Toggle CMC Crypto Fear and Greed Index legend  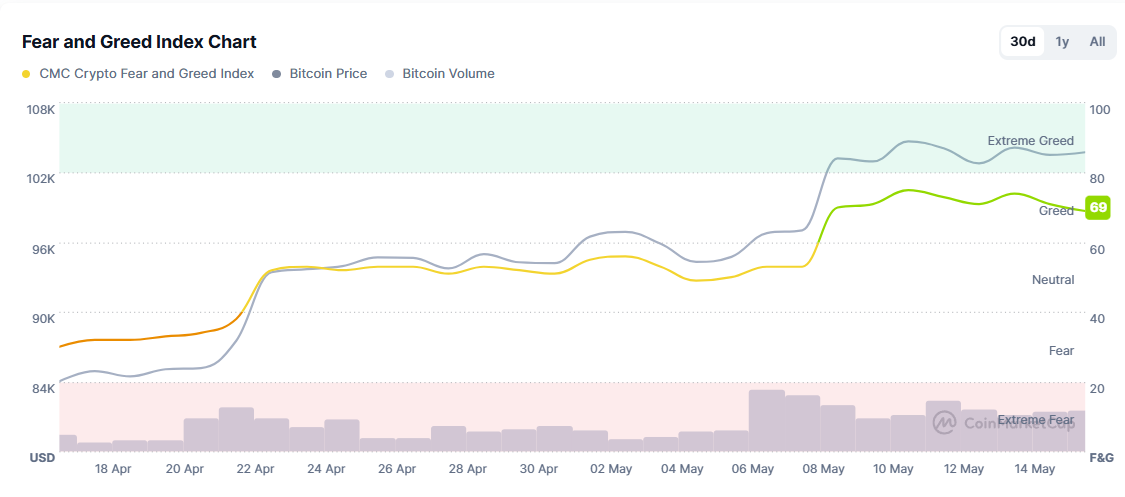pyautogui.click(x=146, y=74)
